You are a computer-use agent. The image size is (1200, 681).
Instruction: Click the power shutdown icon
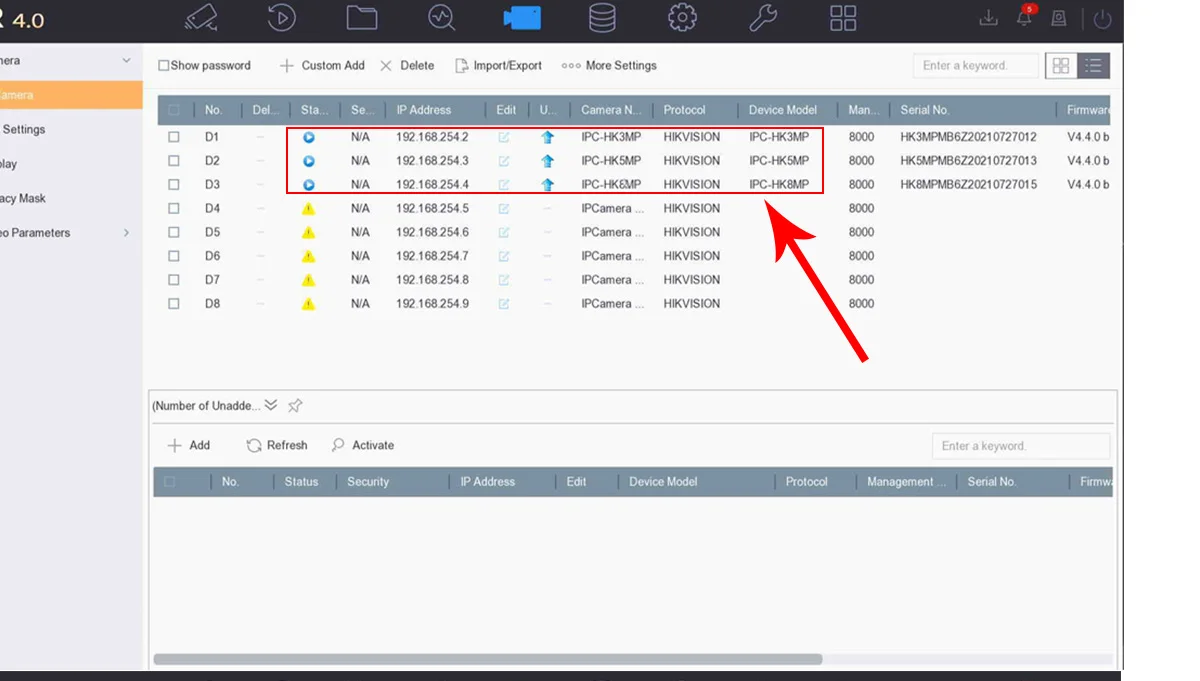coord(1102,19)
